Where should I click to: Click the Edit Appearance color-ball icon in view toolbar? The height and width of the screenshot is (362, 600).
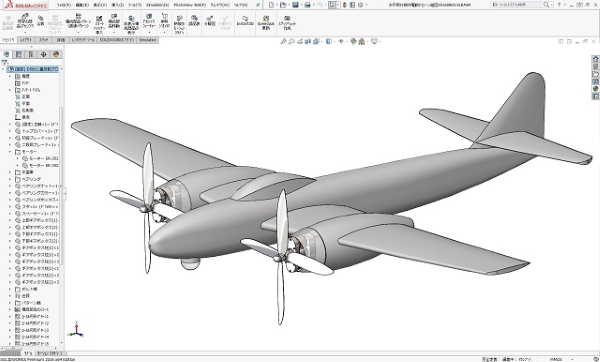coord(353,41)
